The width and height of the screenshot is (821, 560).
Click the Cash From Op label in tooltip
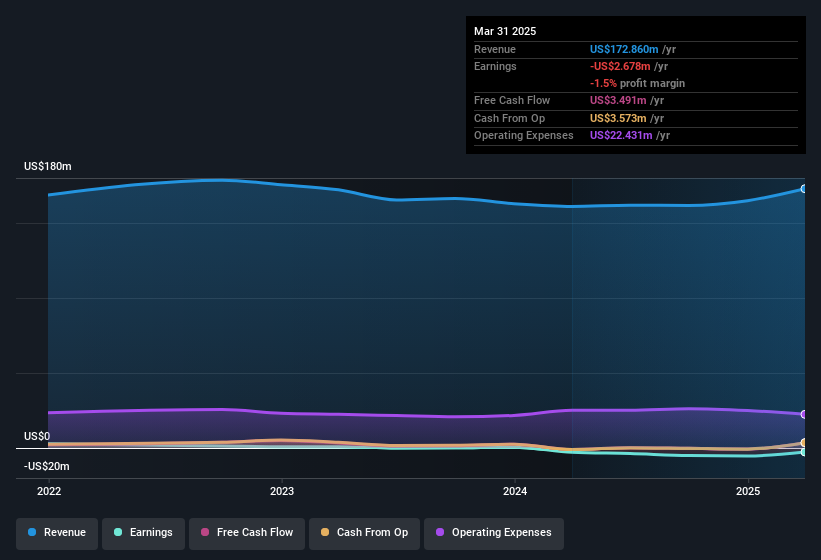[x=509, y=118]
